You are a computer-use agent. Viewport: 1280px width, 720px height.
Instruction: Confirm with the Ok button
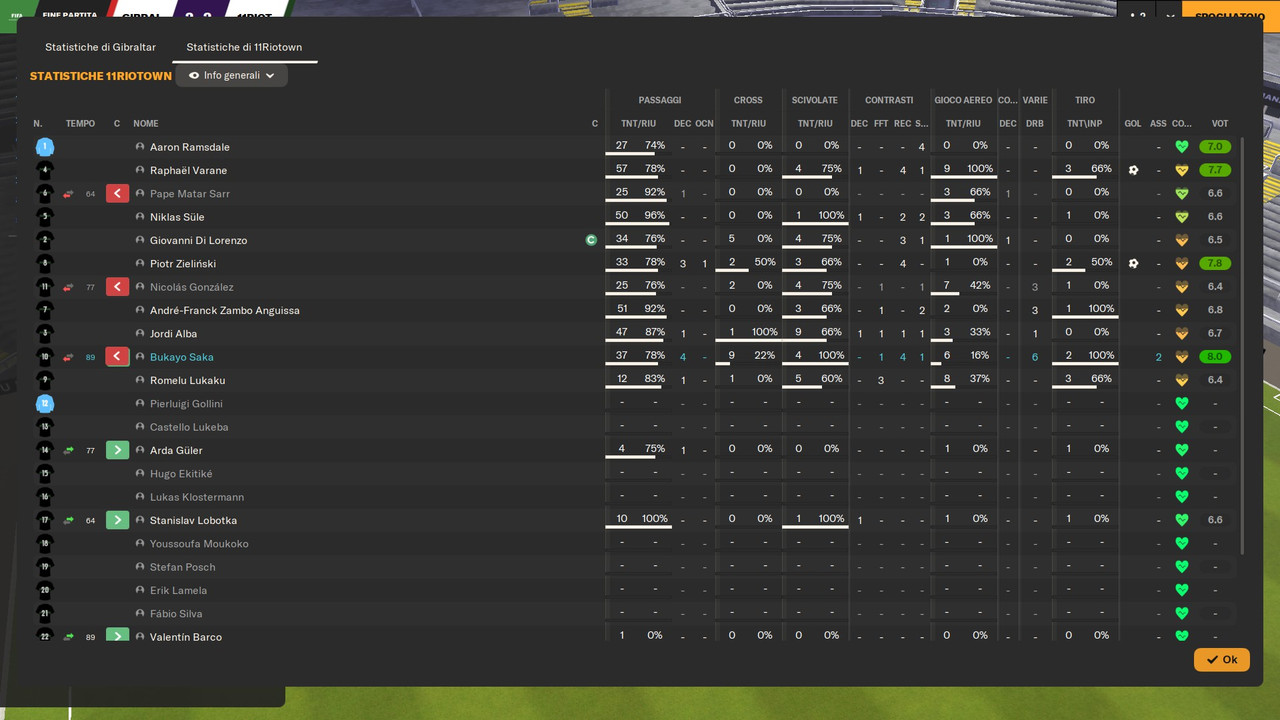pyautogui.click(x=1221, y=660)
